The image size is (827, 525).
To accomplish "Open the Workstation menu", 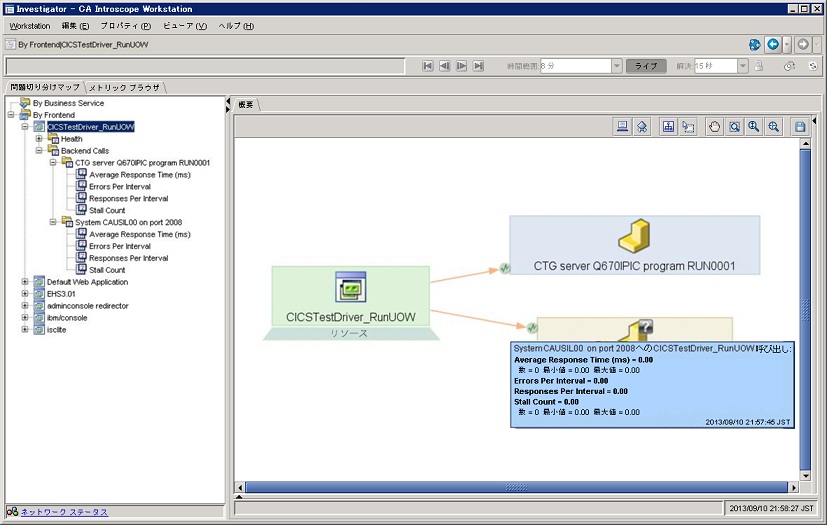I will coord(30,26).
